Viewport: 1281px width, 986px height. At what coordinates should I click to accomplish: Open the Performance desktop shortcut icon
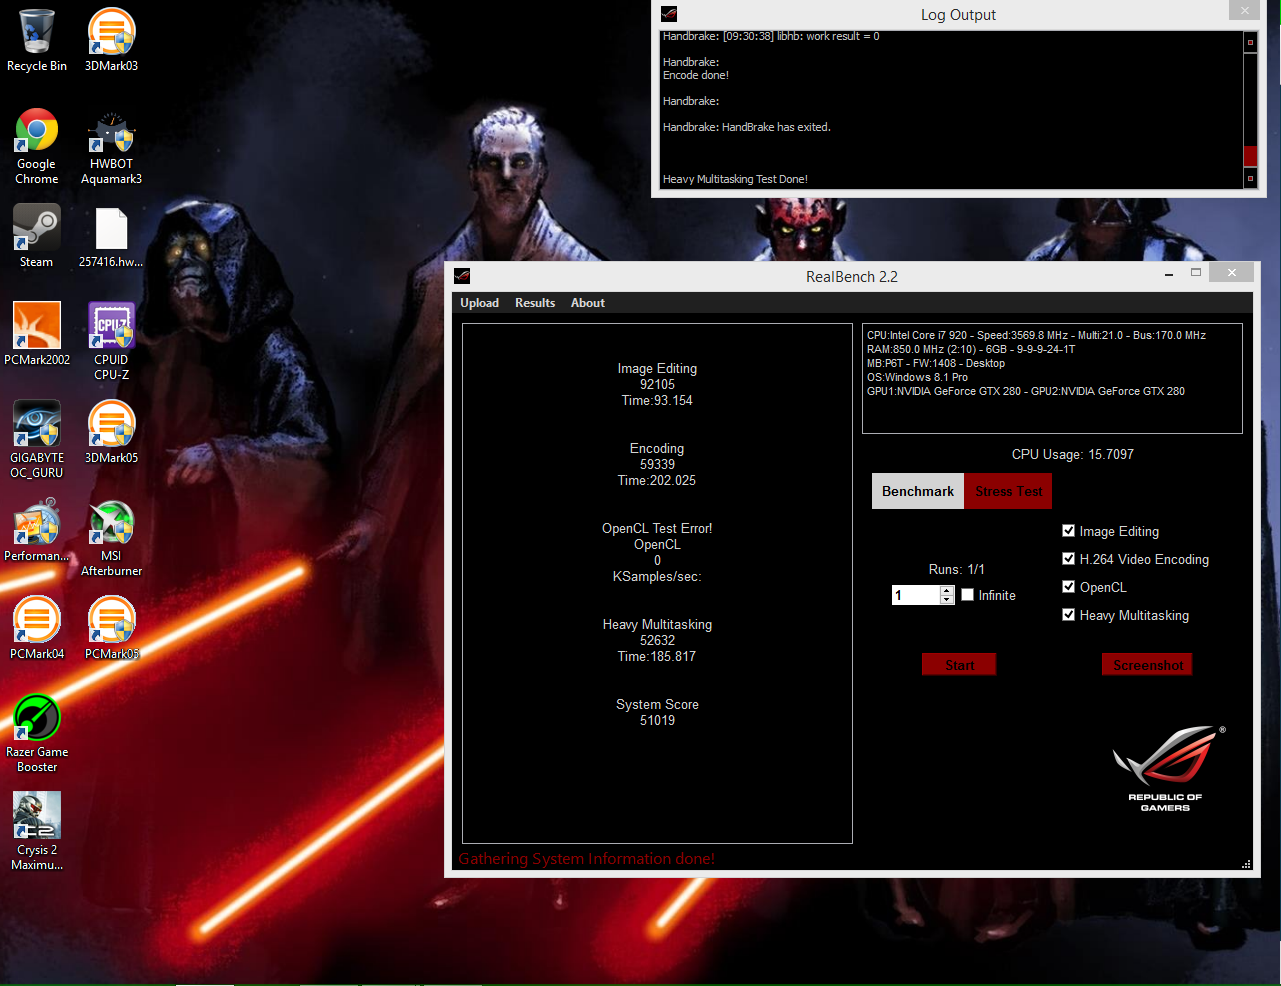pos(37,529)
